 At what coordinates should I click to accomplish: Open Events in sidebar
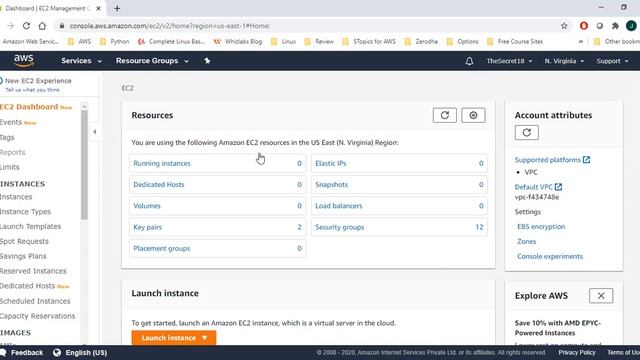(x=11, y=122)
